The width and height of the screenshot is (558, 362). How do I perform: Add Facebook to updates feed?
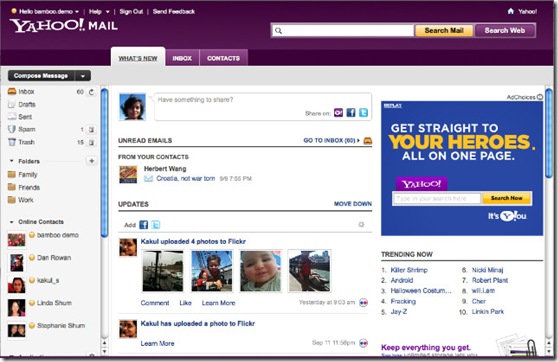coord(143,225)
